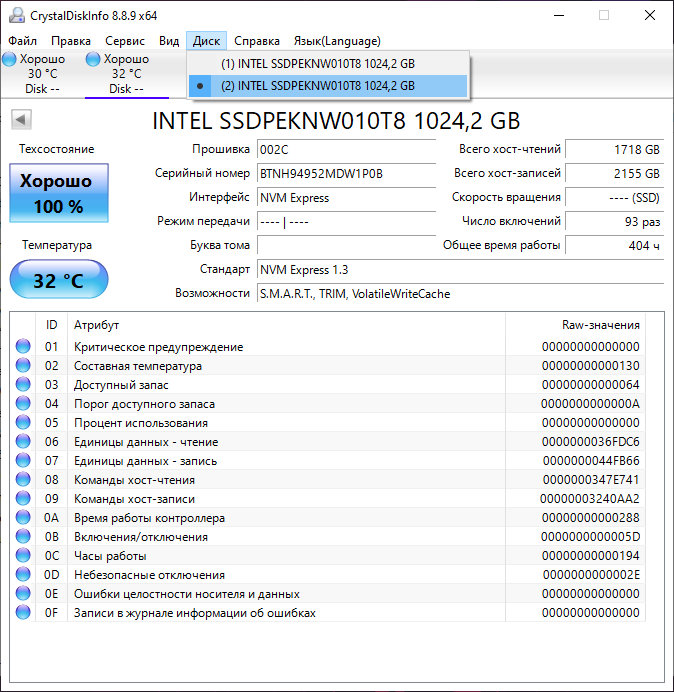This screenshot has height=692, width=674.
Task: Click status orb of attribute 08 row
Action: (x=23, y=479)
